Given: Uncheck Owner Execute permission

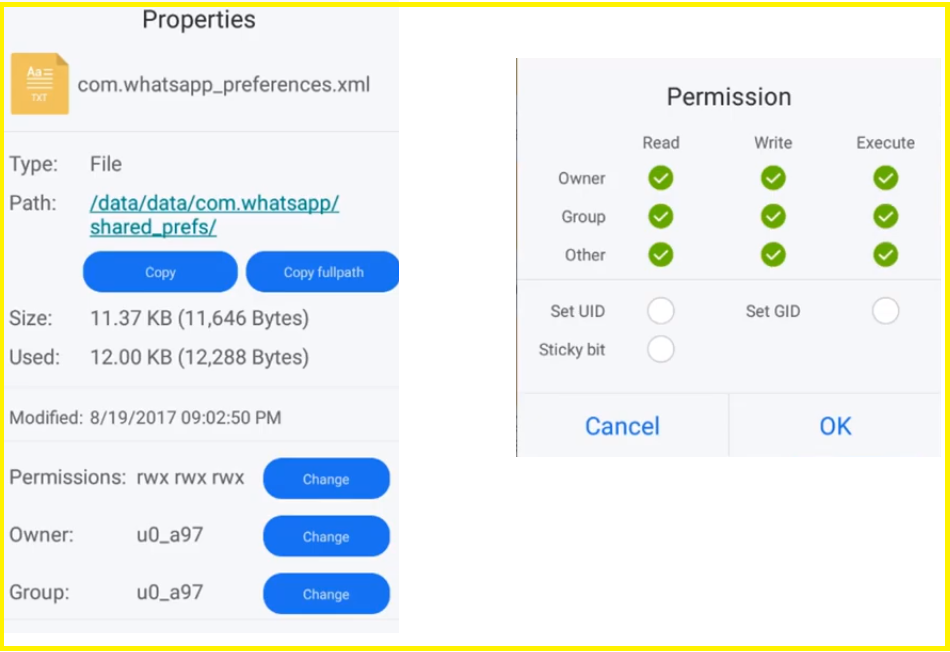Looking at the screenshot, I should [x=885, y=178].
